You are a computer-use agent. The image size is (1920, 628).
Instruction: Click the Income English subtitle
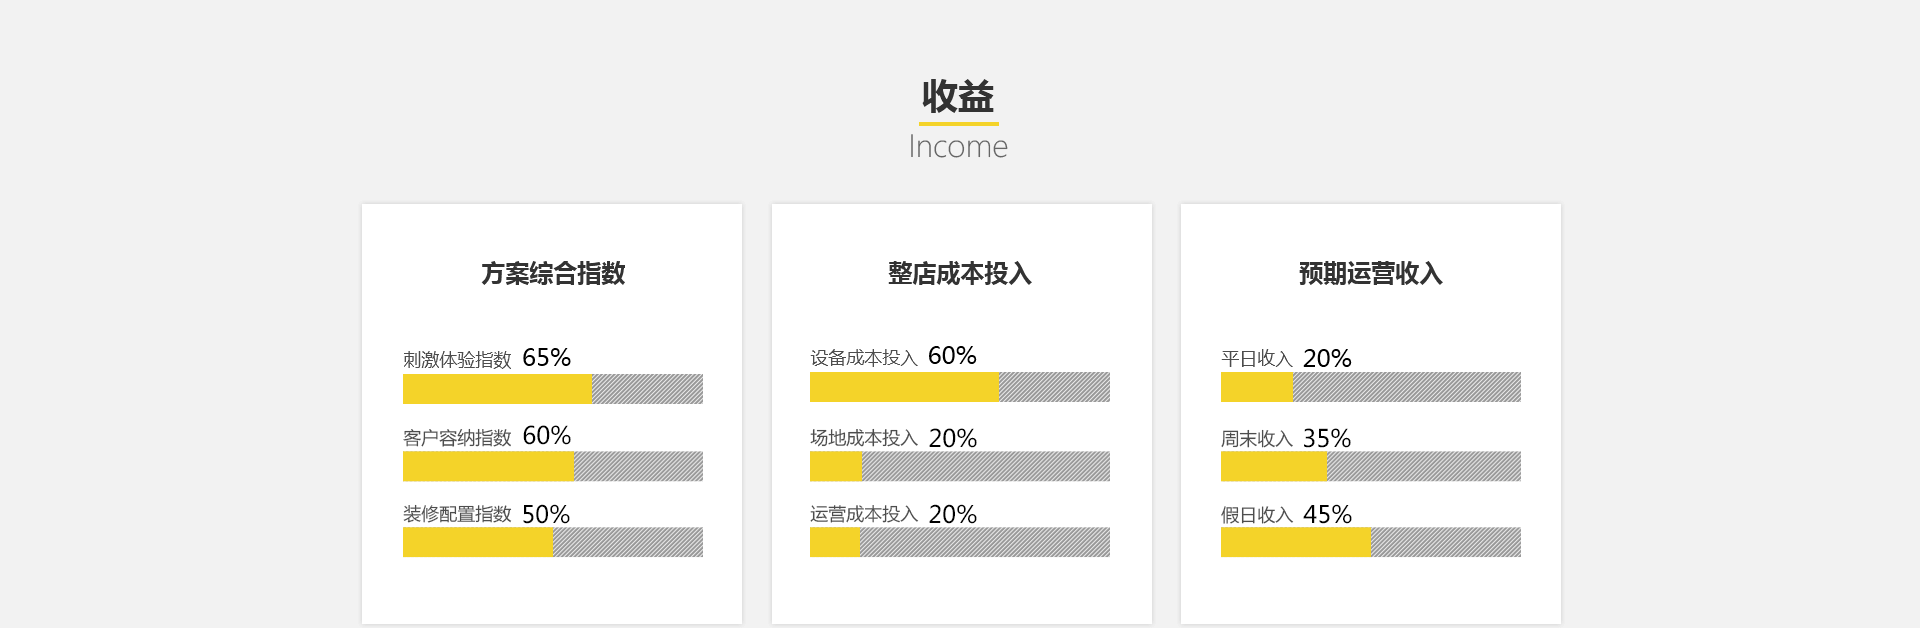pos(958,147)
